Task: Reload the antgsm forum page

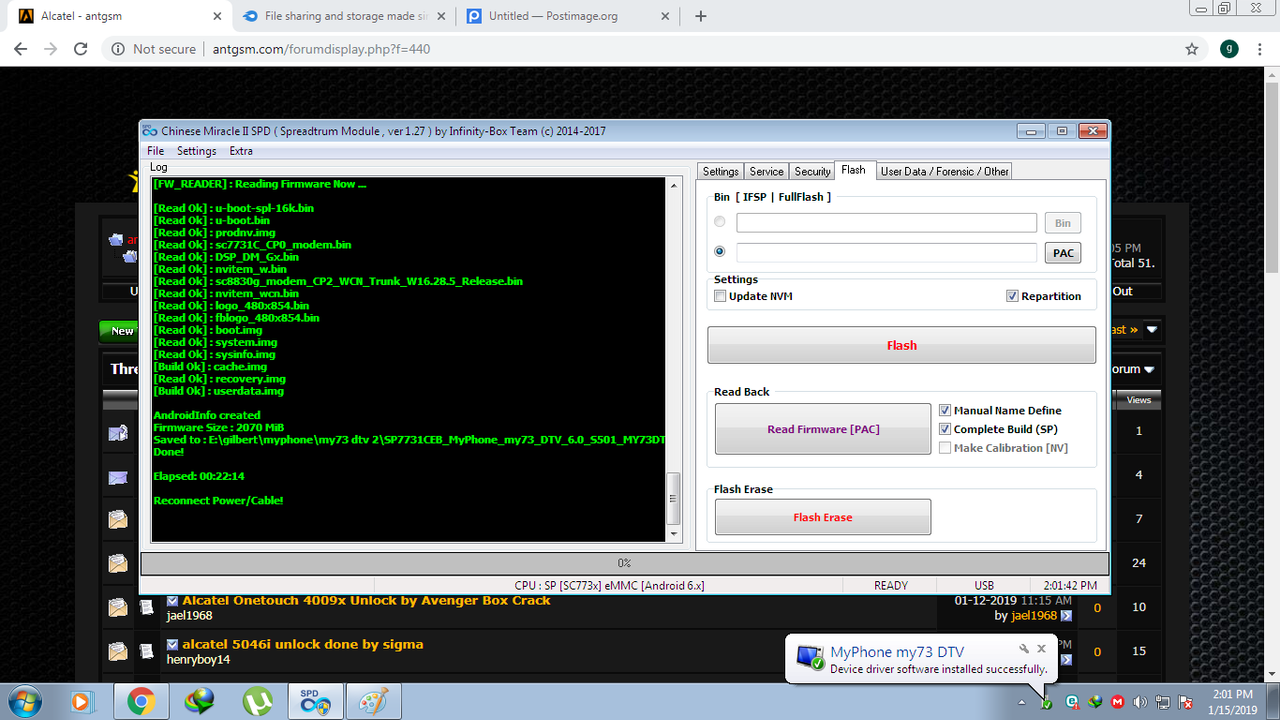Action: (82, 49)
